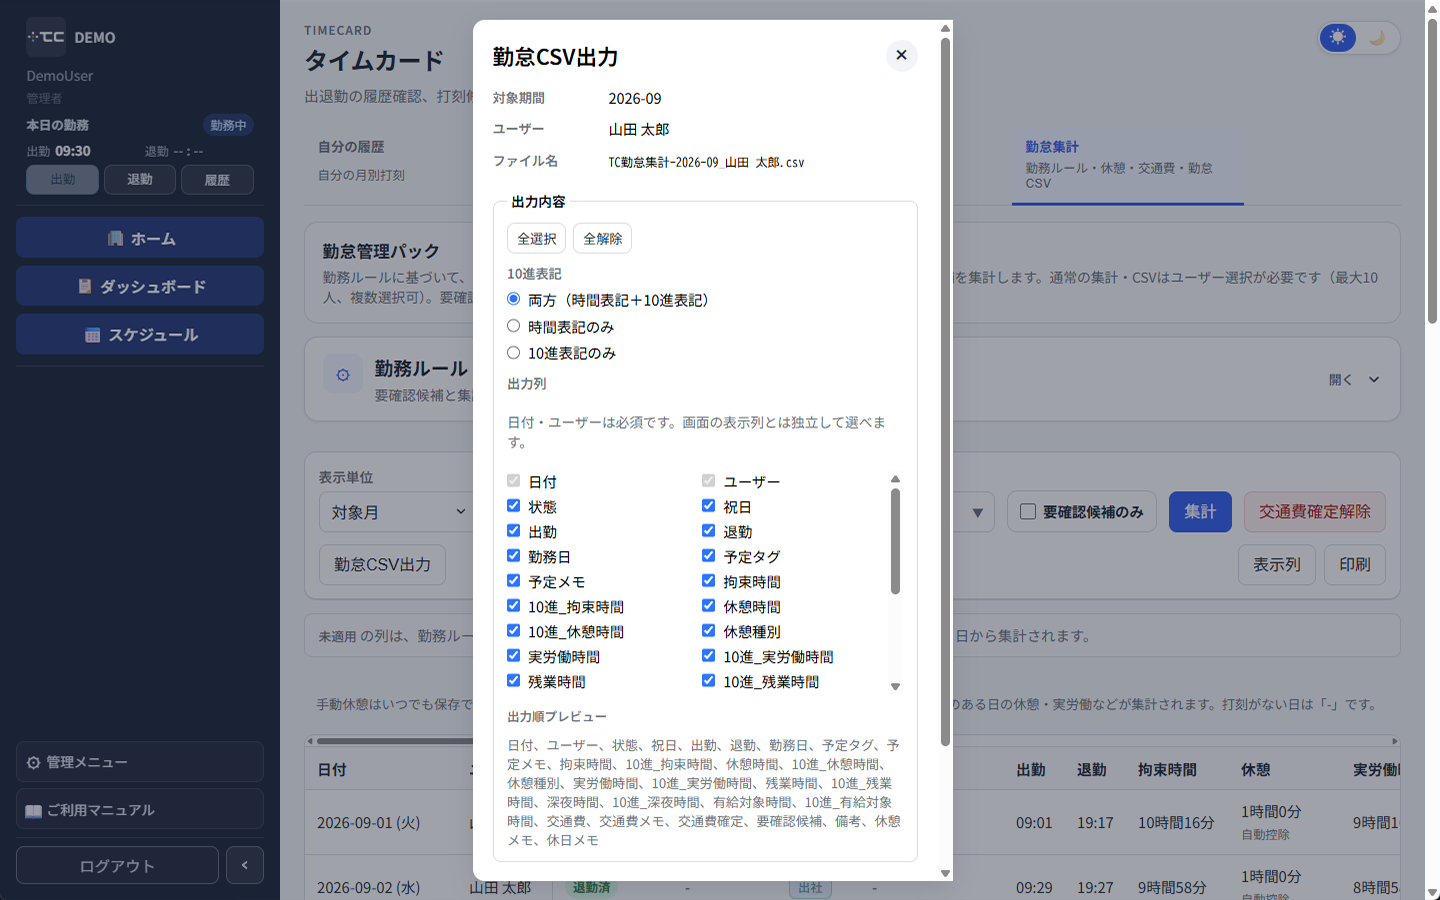Go to ホーム in the sidebar
This screenshot has width=1440, height=900.
click(x=140, y=238)
